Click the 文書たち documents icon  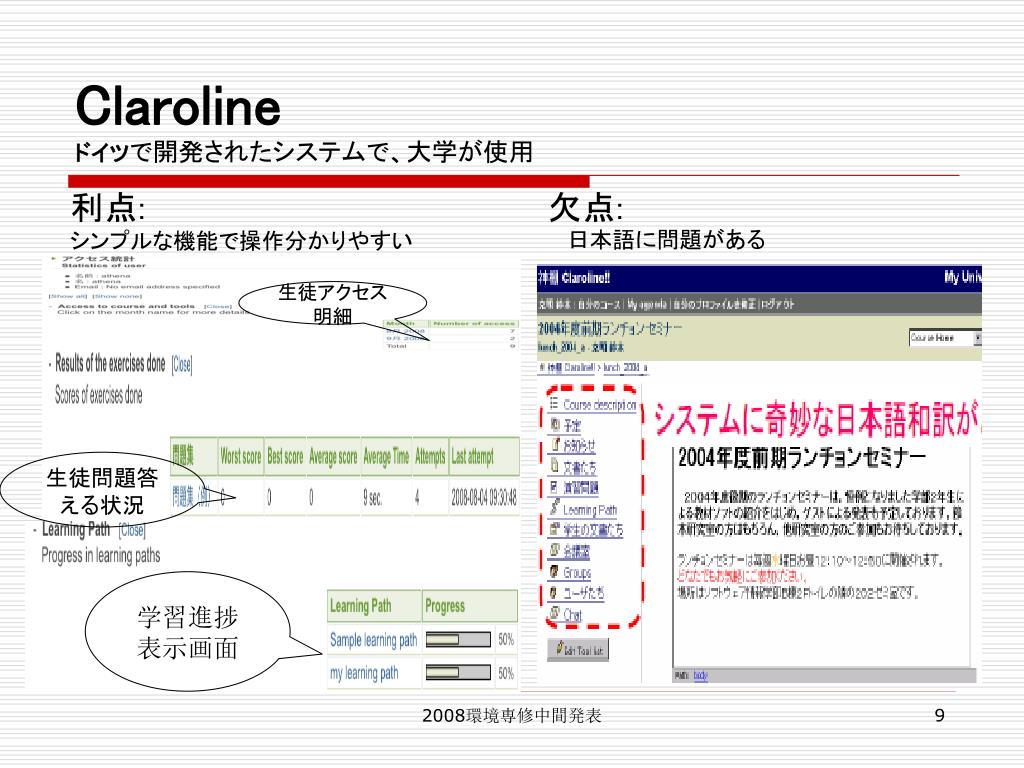tap(555, 466)
